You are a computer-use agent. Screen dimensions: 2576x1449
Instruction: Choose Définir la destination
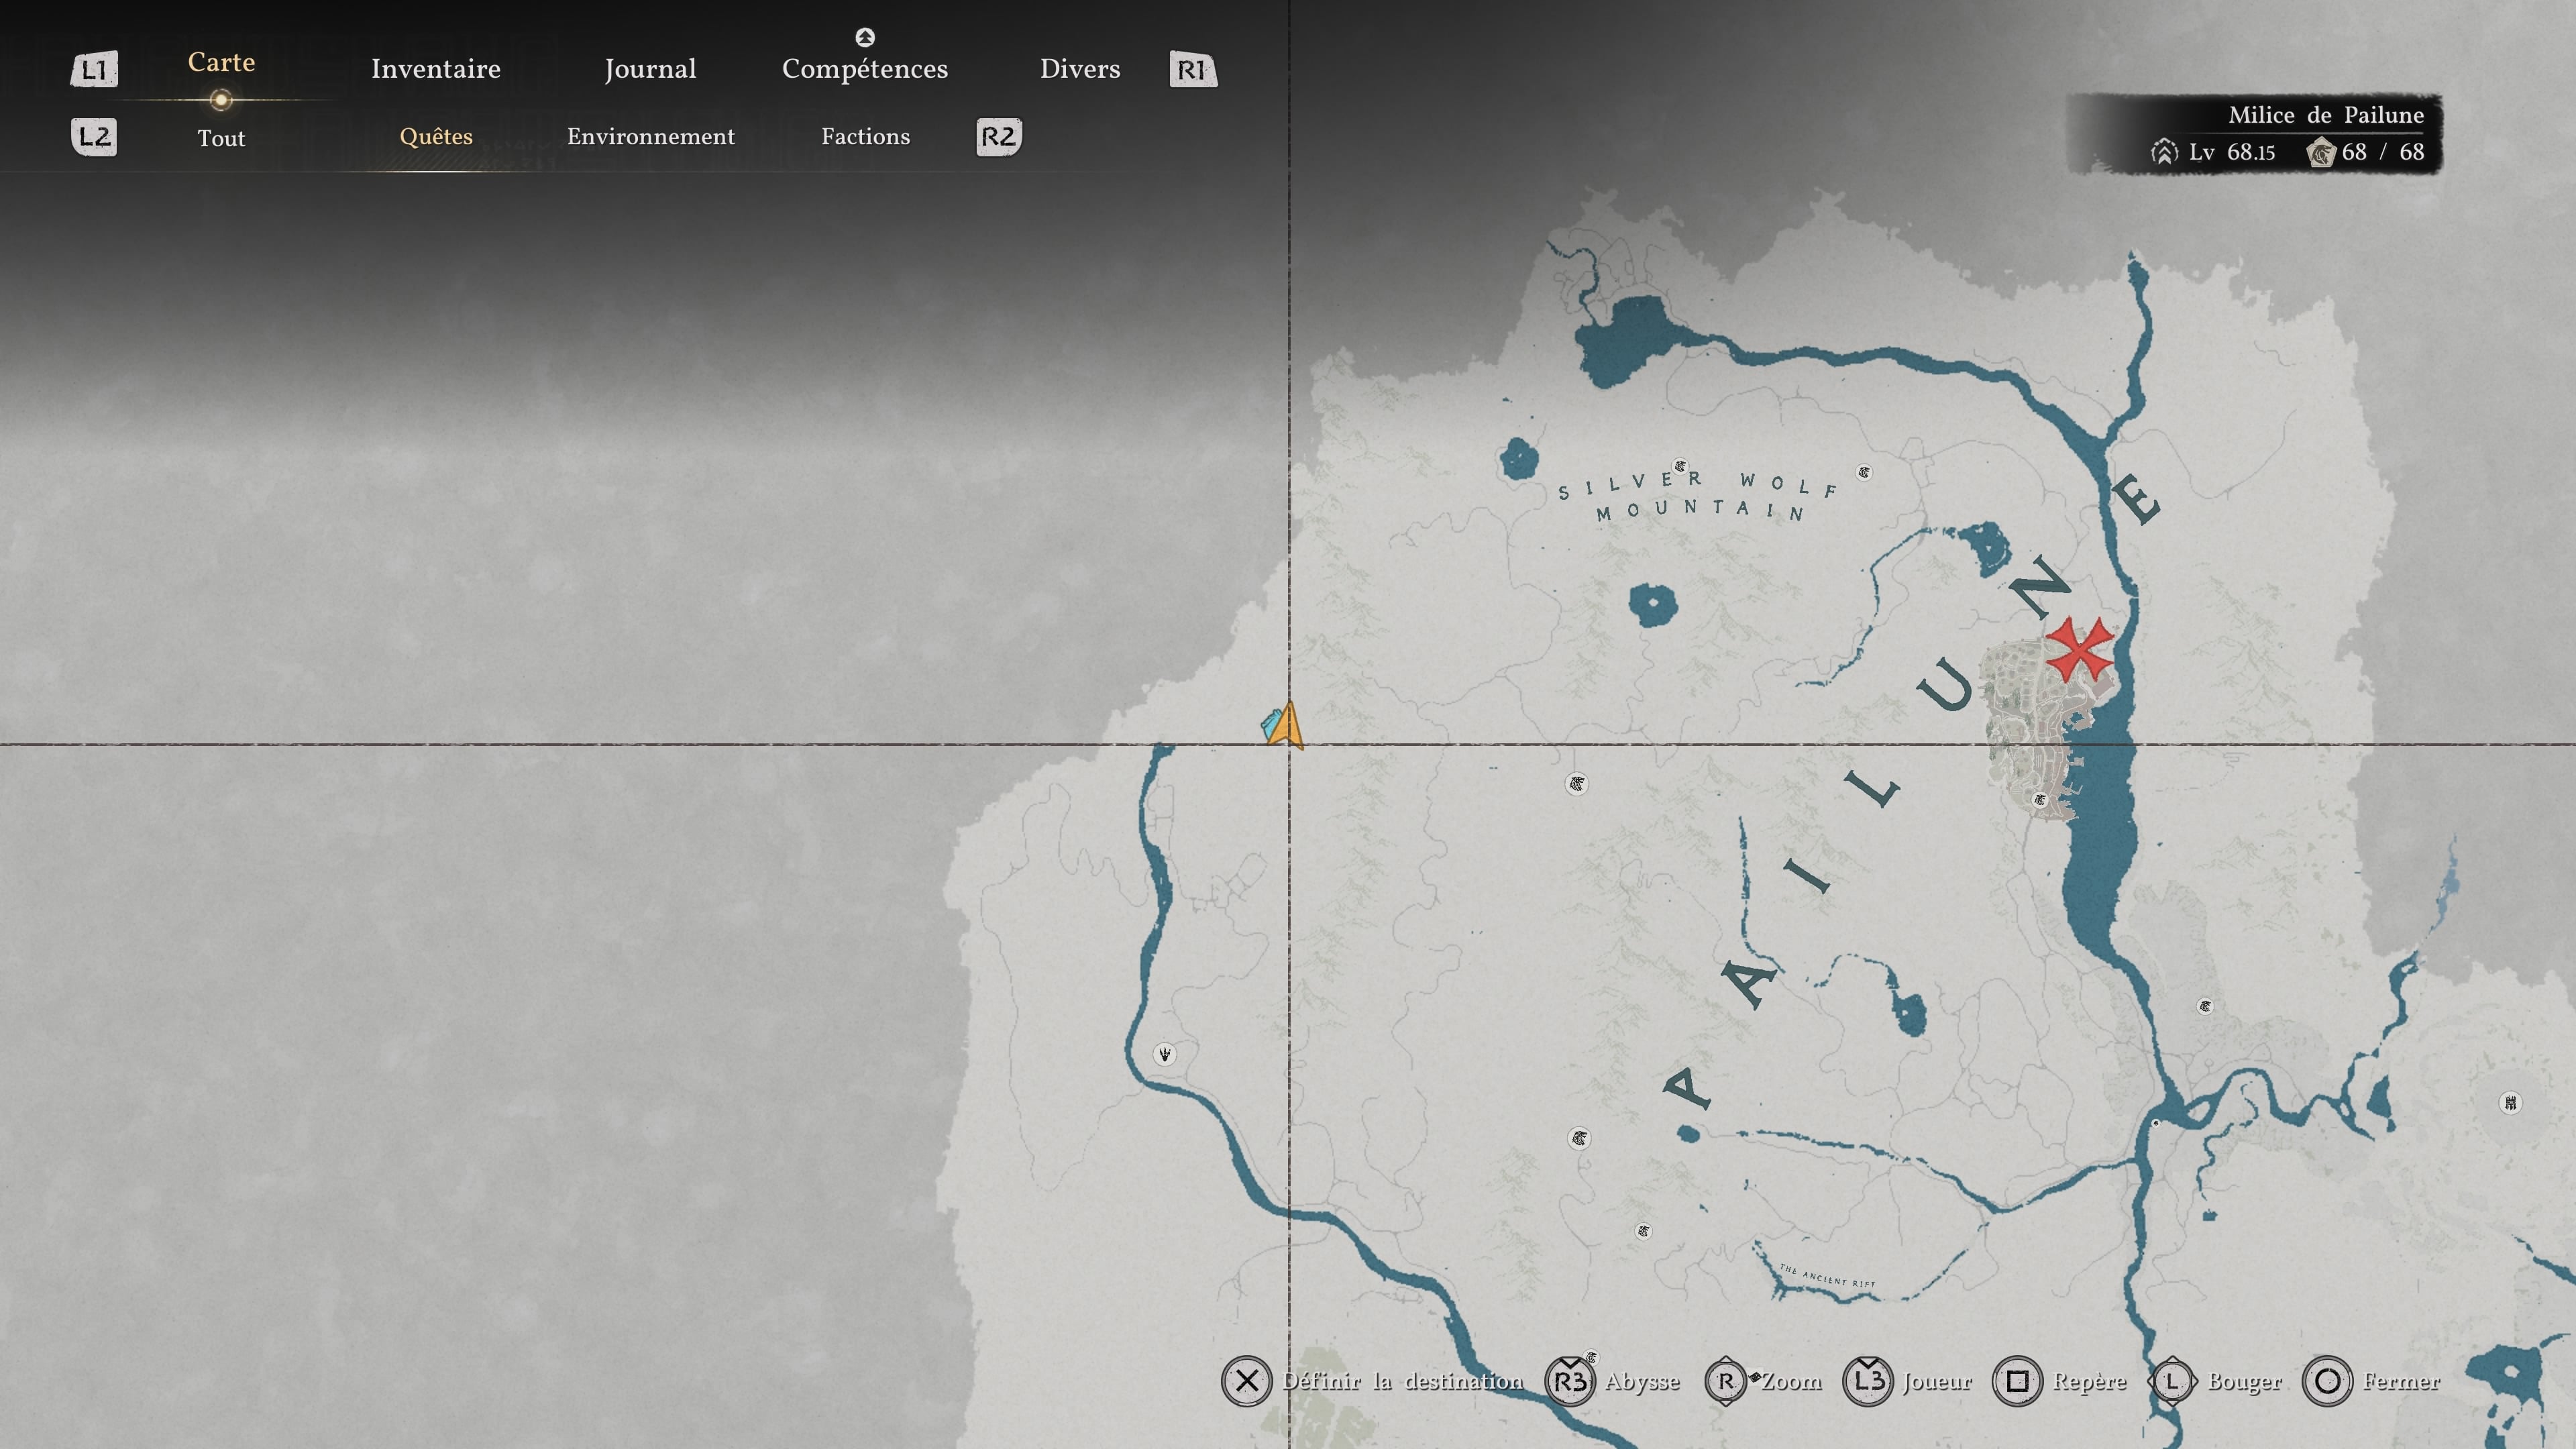tap(1403, 1381)
